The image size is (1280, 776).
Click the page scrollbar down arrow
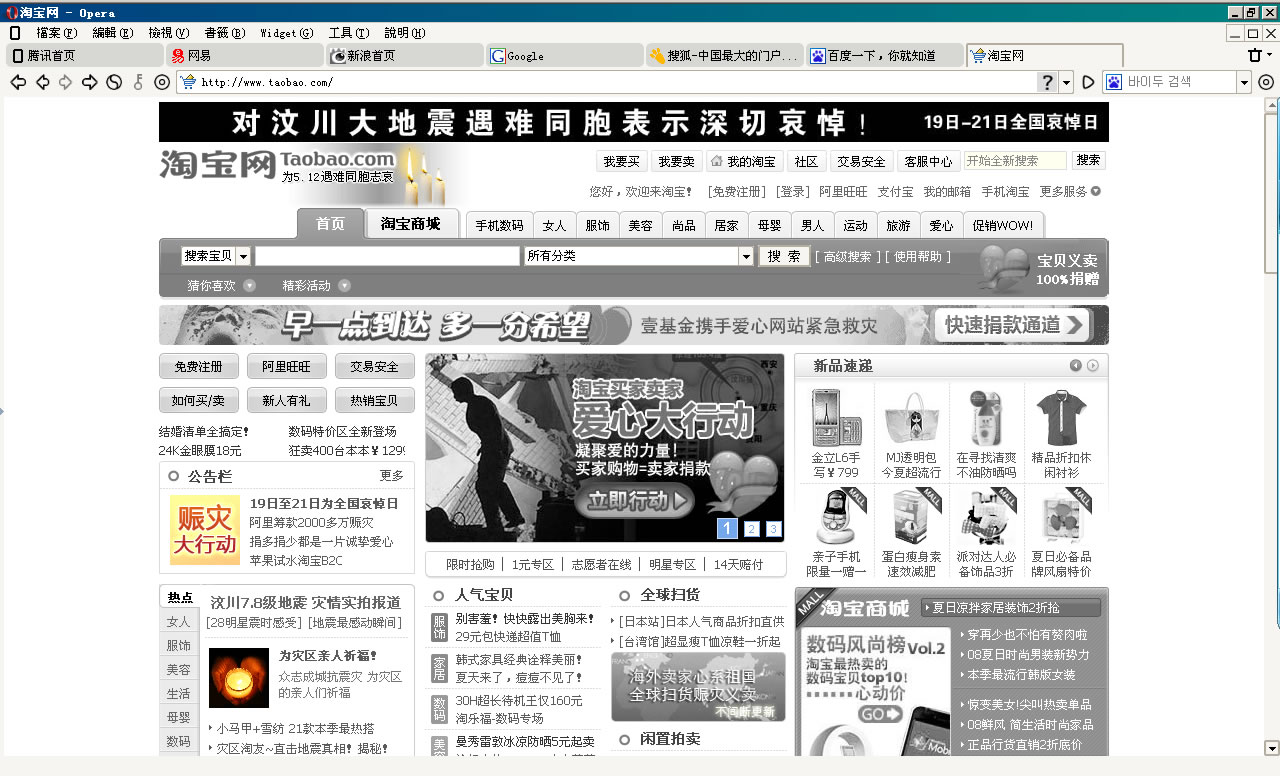pos(1271,748)
